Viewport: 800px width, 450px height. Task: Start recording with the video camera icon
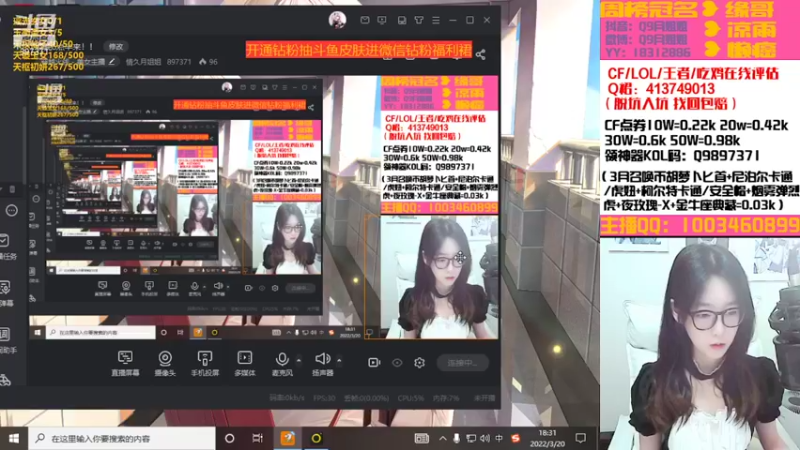[x=374, y=362]
